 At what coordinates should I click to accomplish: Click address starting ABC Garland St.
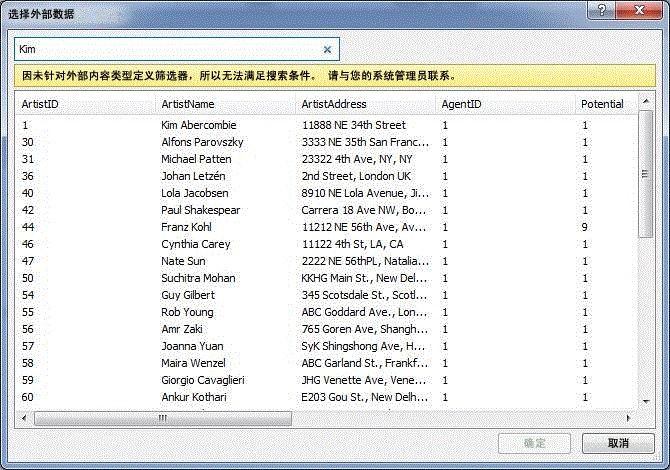point(364,363)
